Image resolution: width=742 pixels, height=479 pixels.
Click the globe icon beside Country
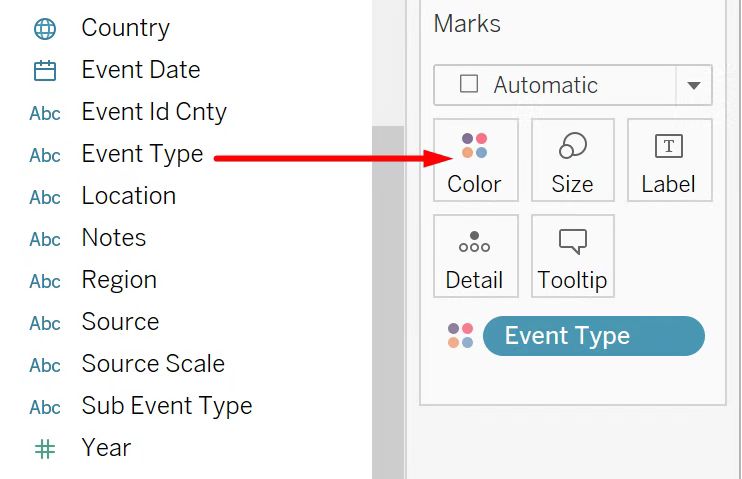pos(45,29)
